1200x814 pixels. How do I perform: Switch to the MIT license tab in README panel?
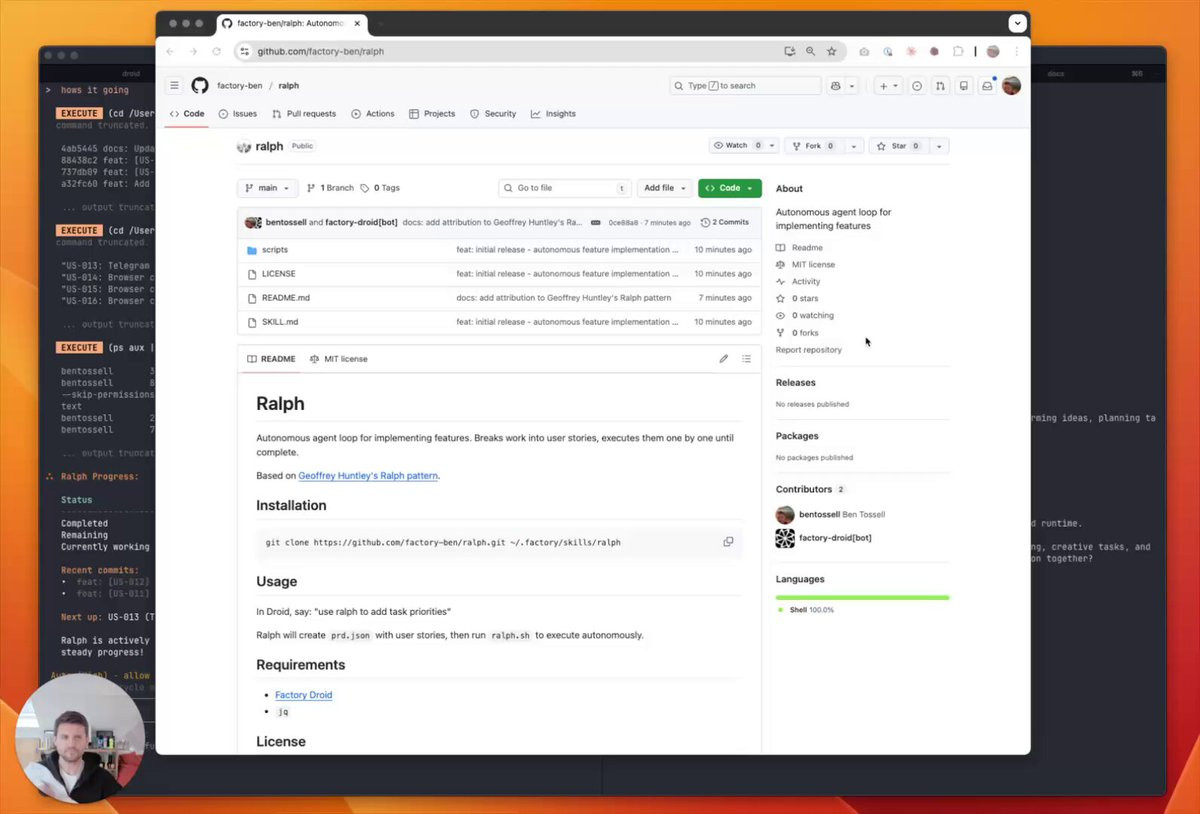click(x=339, y=359)
